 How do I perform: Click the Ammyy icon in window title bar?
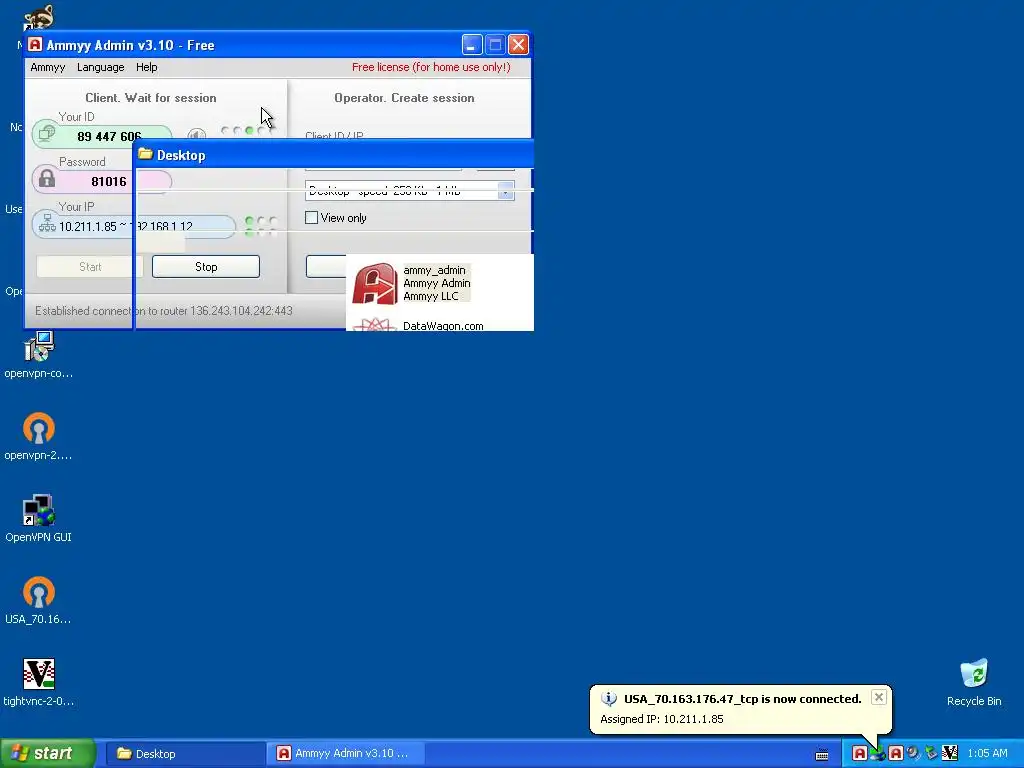35,44
